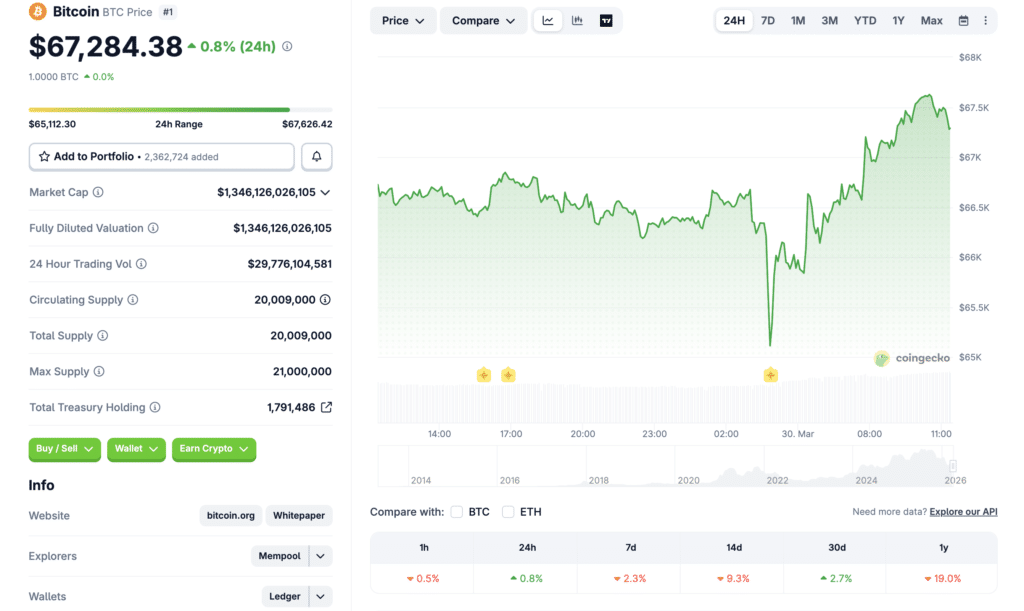The width and height of the screenshot is (1024, 611).
Task: Open the Price dropdown
Action: pos(403,21)
